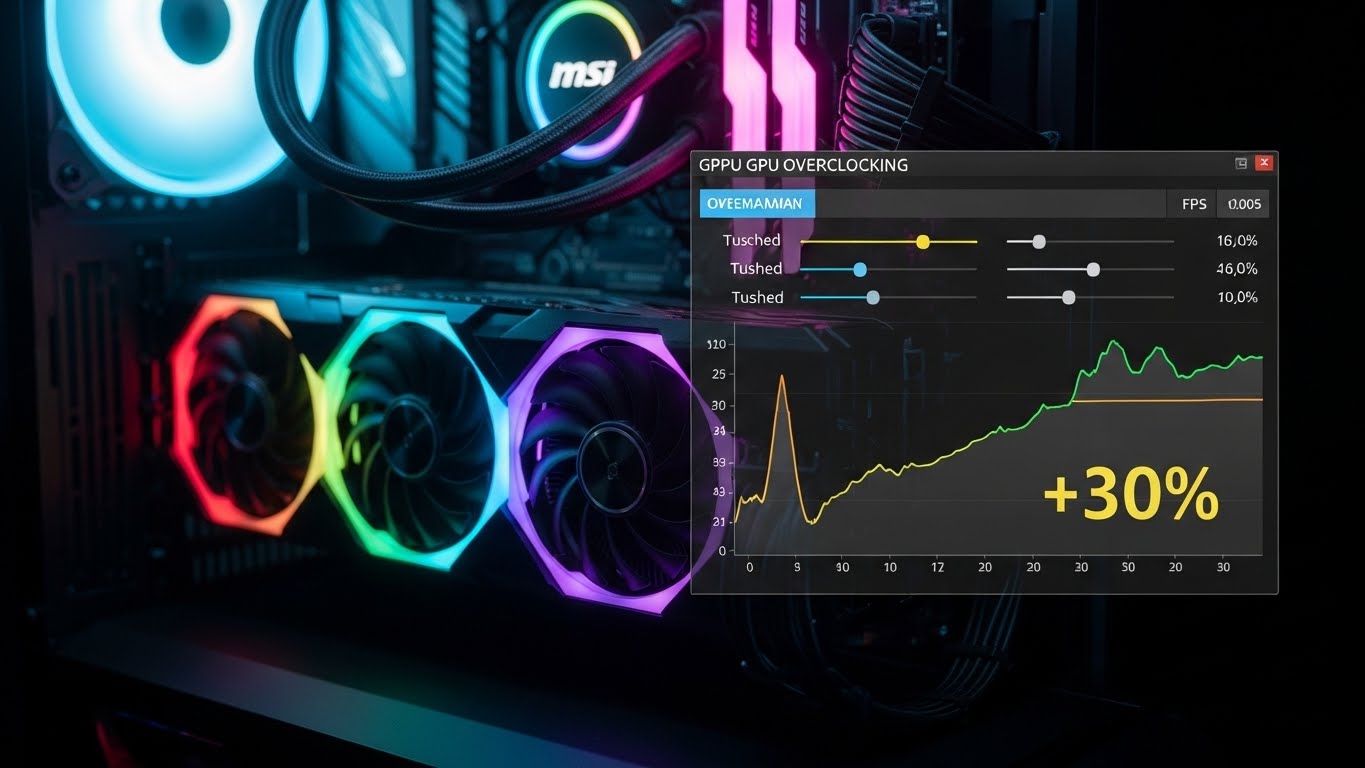Click the GPPU GPU OVERCLOCKING window title
This screenshot has width=1365, height=768.
tap(803, 165)
